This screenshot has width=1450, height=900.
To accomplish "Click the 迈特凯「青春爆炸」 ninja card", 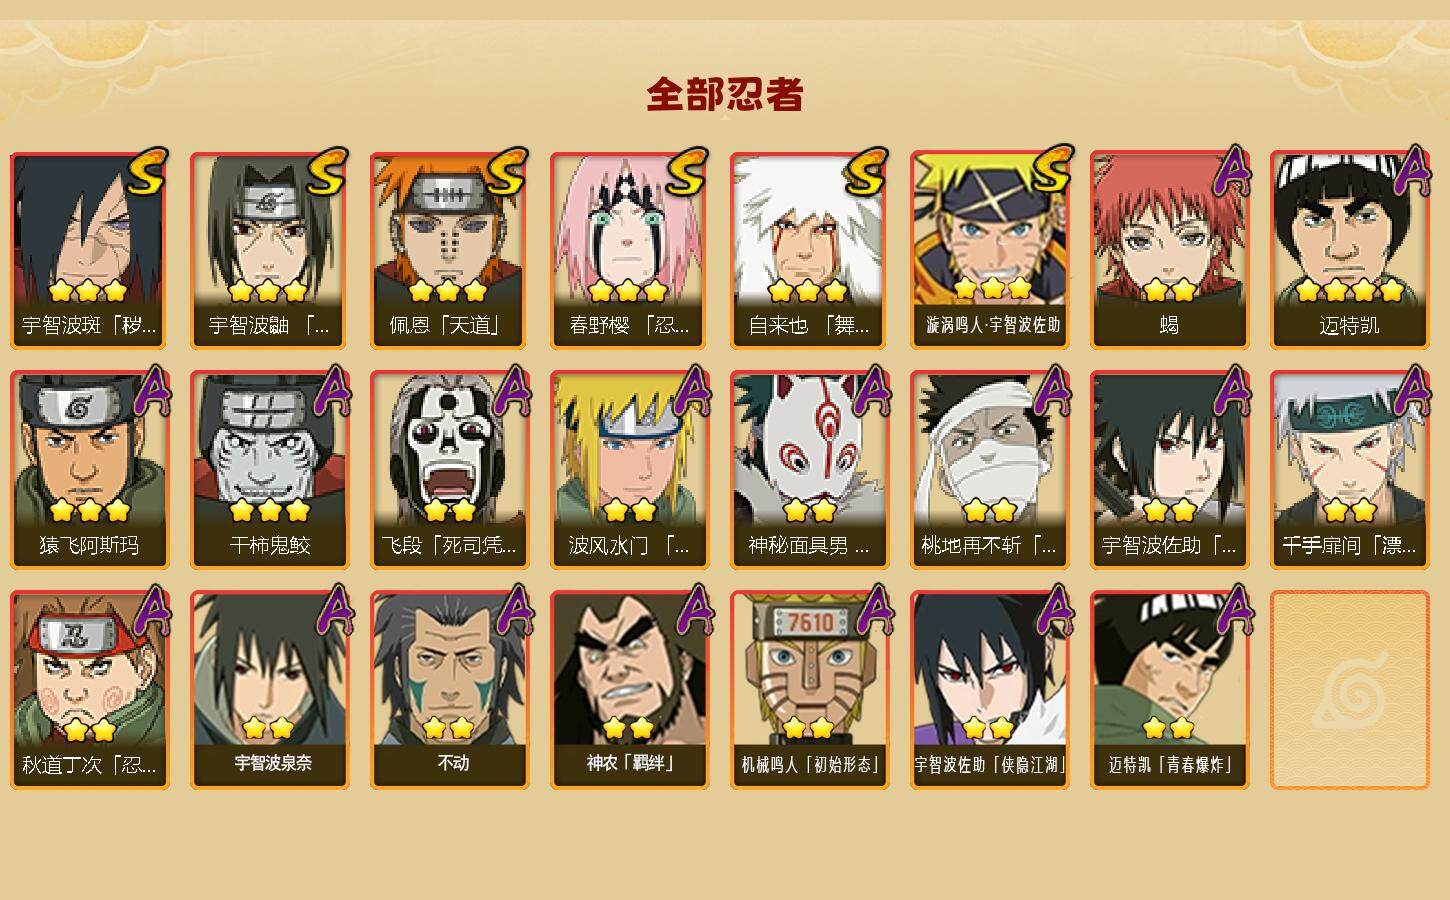I will coord(1169,690).
